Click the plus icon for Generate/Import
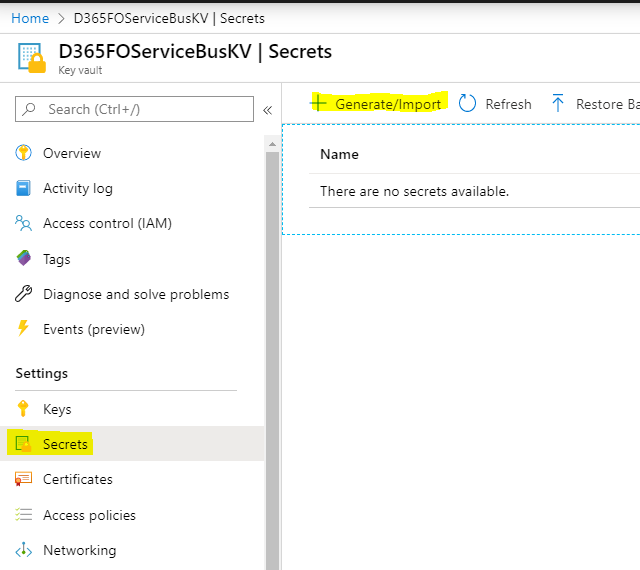The height and width of the screenshot is (570, 640). tap(318, 102)
